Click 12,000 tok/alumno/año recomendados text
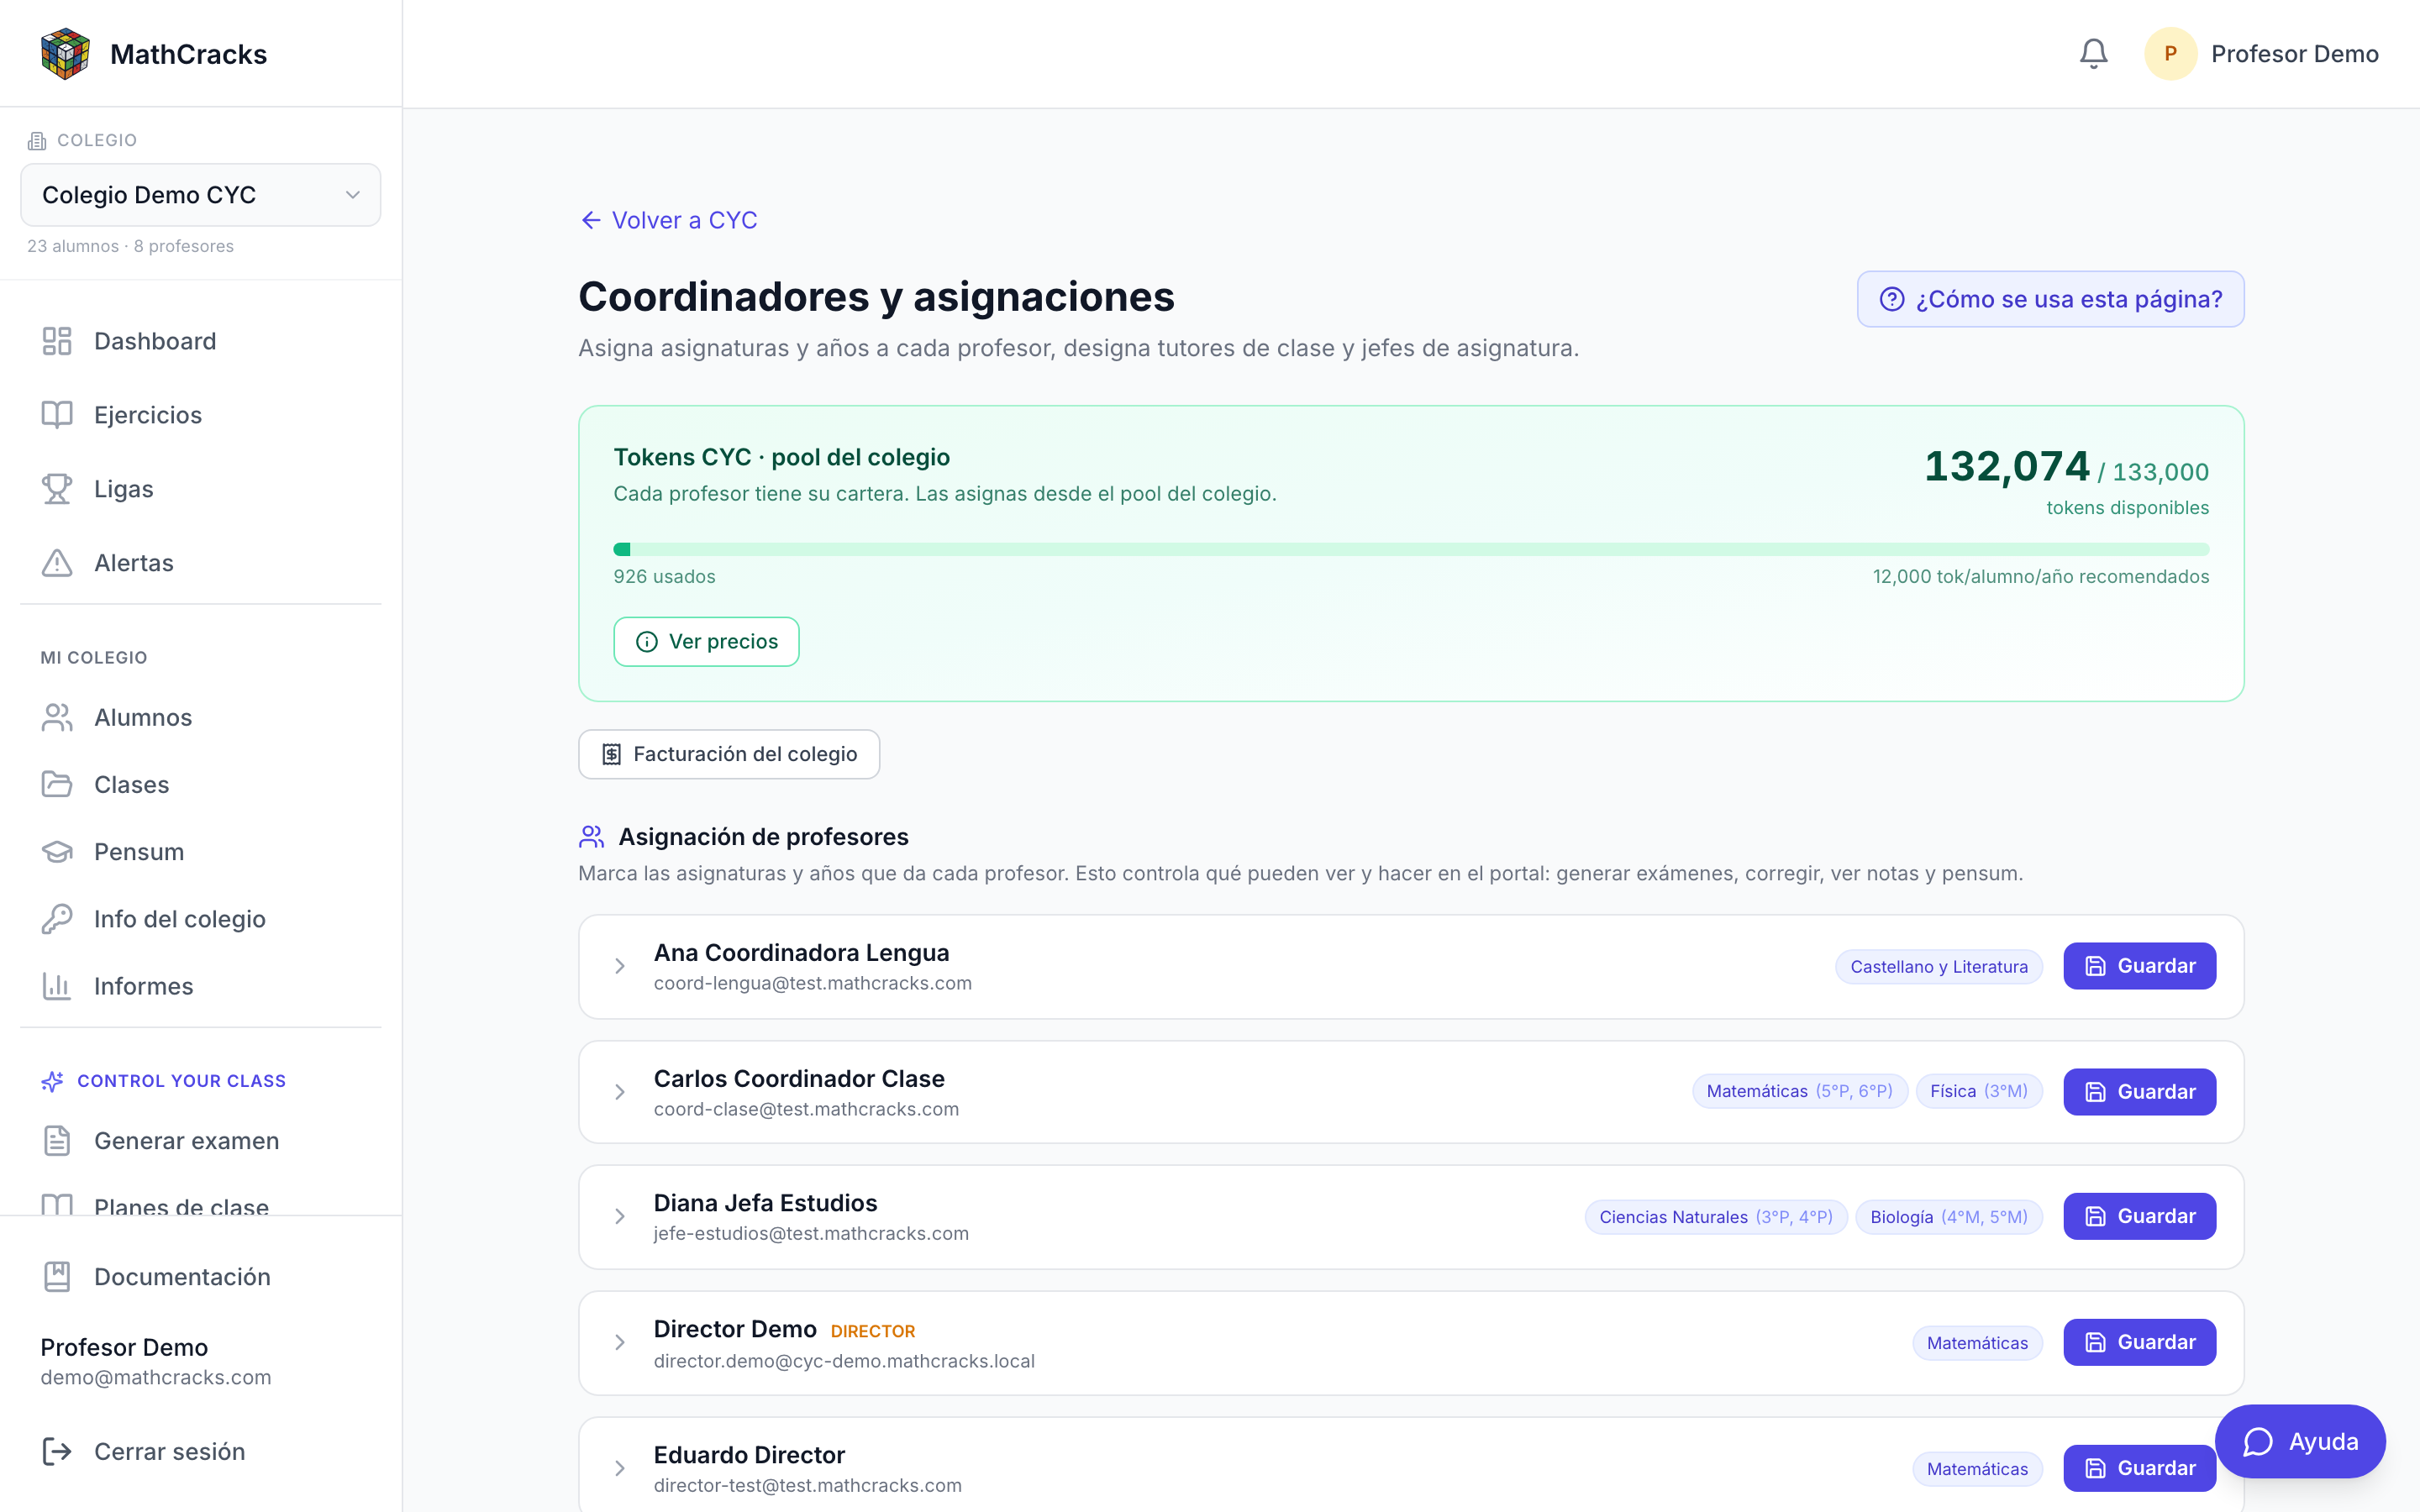 (2040, 577)
